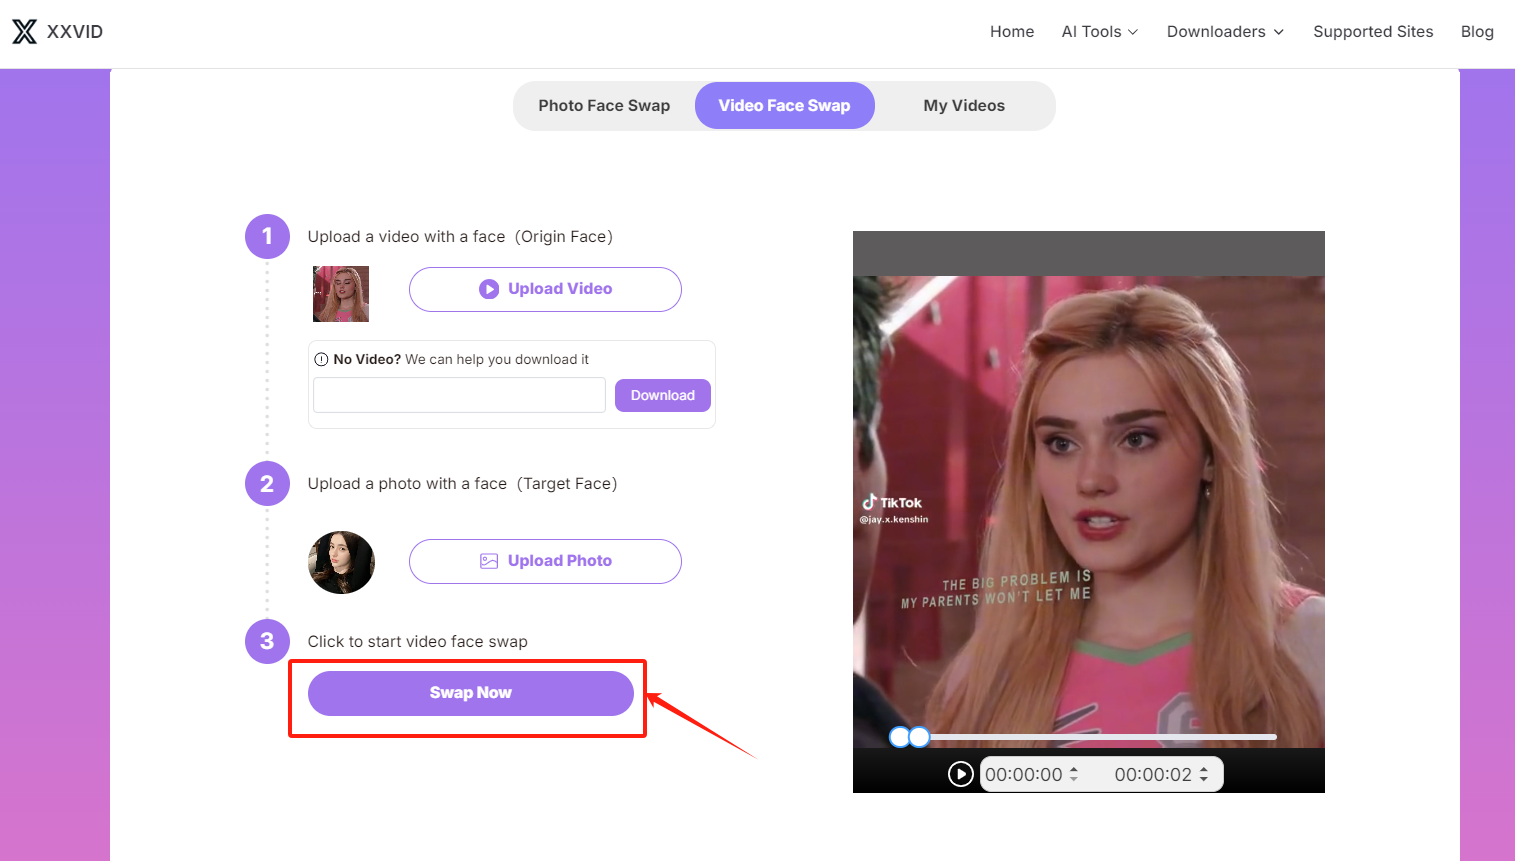Click the info icon next to 'No Video?'
The width and height of the screenshot is (1515, 861).
point(322,359)
